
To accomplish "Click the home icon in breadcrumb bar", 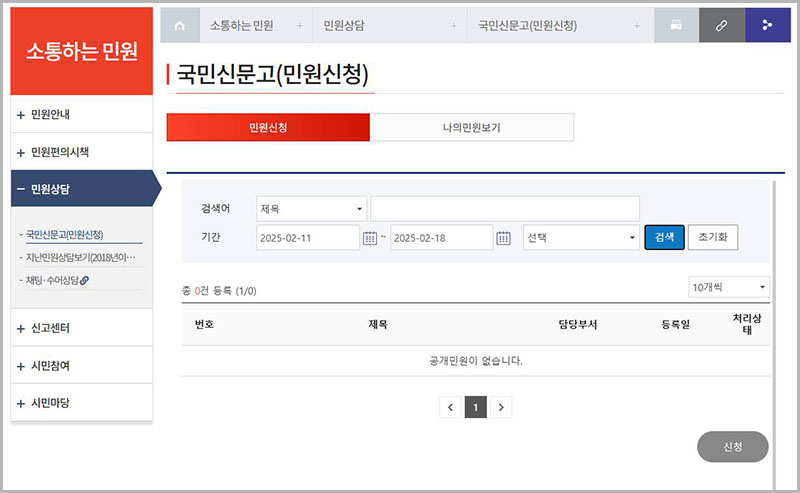I will point(180,26).
